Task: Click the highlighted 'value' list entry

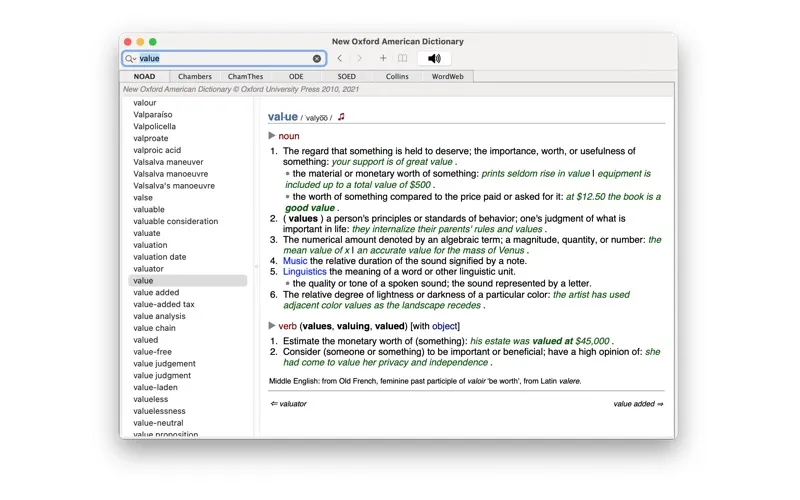Action: click(x=188, y=281)
